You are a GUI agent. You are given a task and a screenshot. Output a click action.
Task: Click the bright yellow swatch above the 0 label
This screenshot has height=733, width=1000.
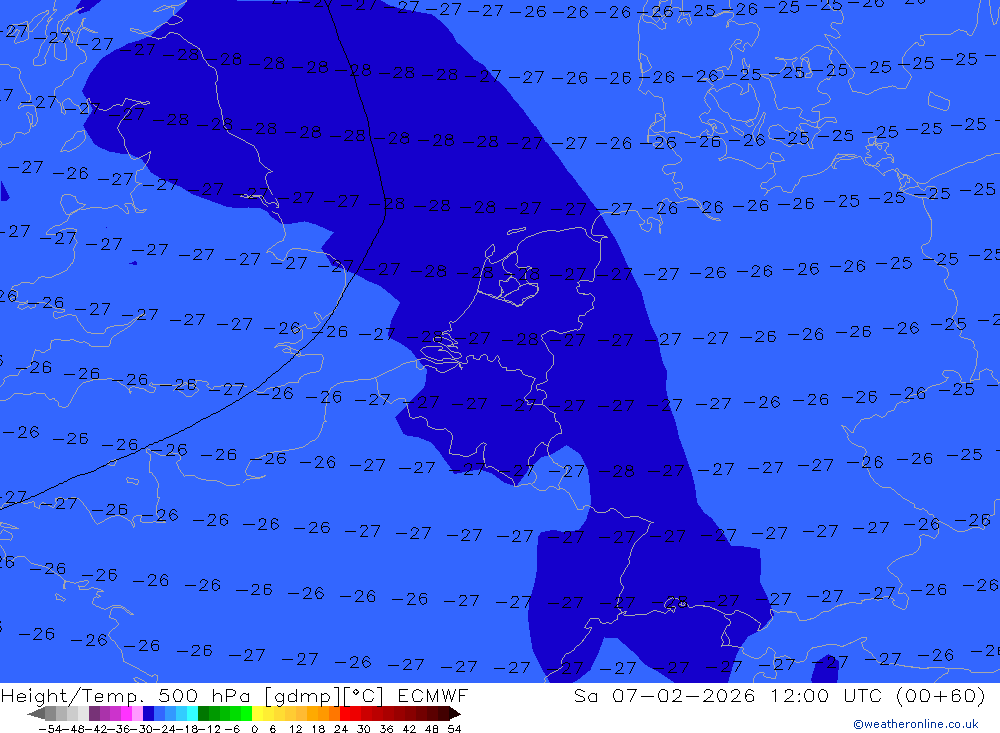click(257, 713)
